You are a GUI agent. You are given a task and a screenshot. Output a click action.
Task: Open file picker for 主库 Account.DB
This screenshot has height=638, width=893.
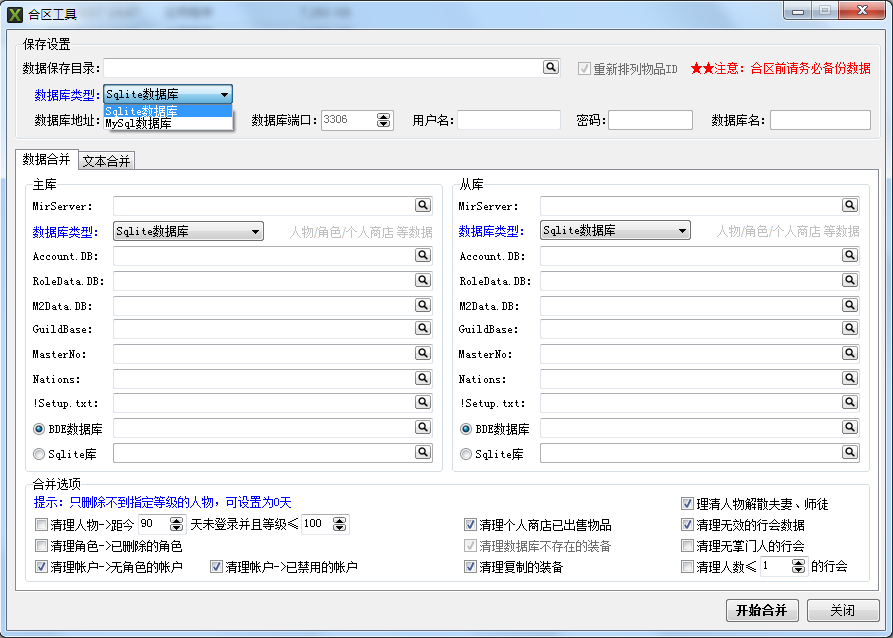coord(421,255)
